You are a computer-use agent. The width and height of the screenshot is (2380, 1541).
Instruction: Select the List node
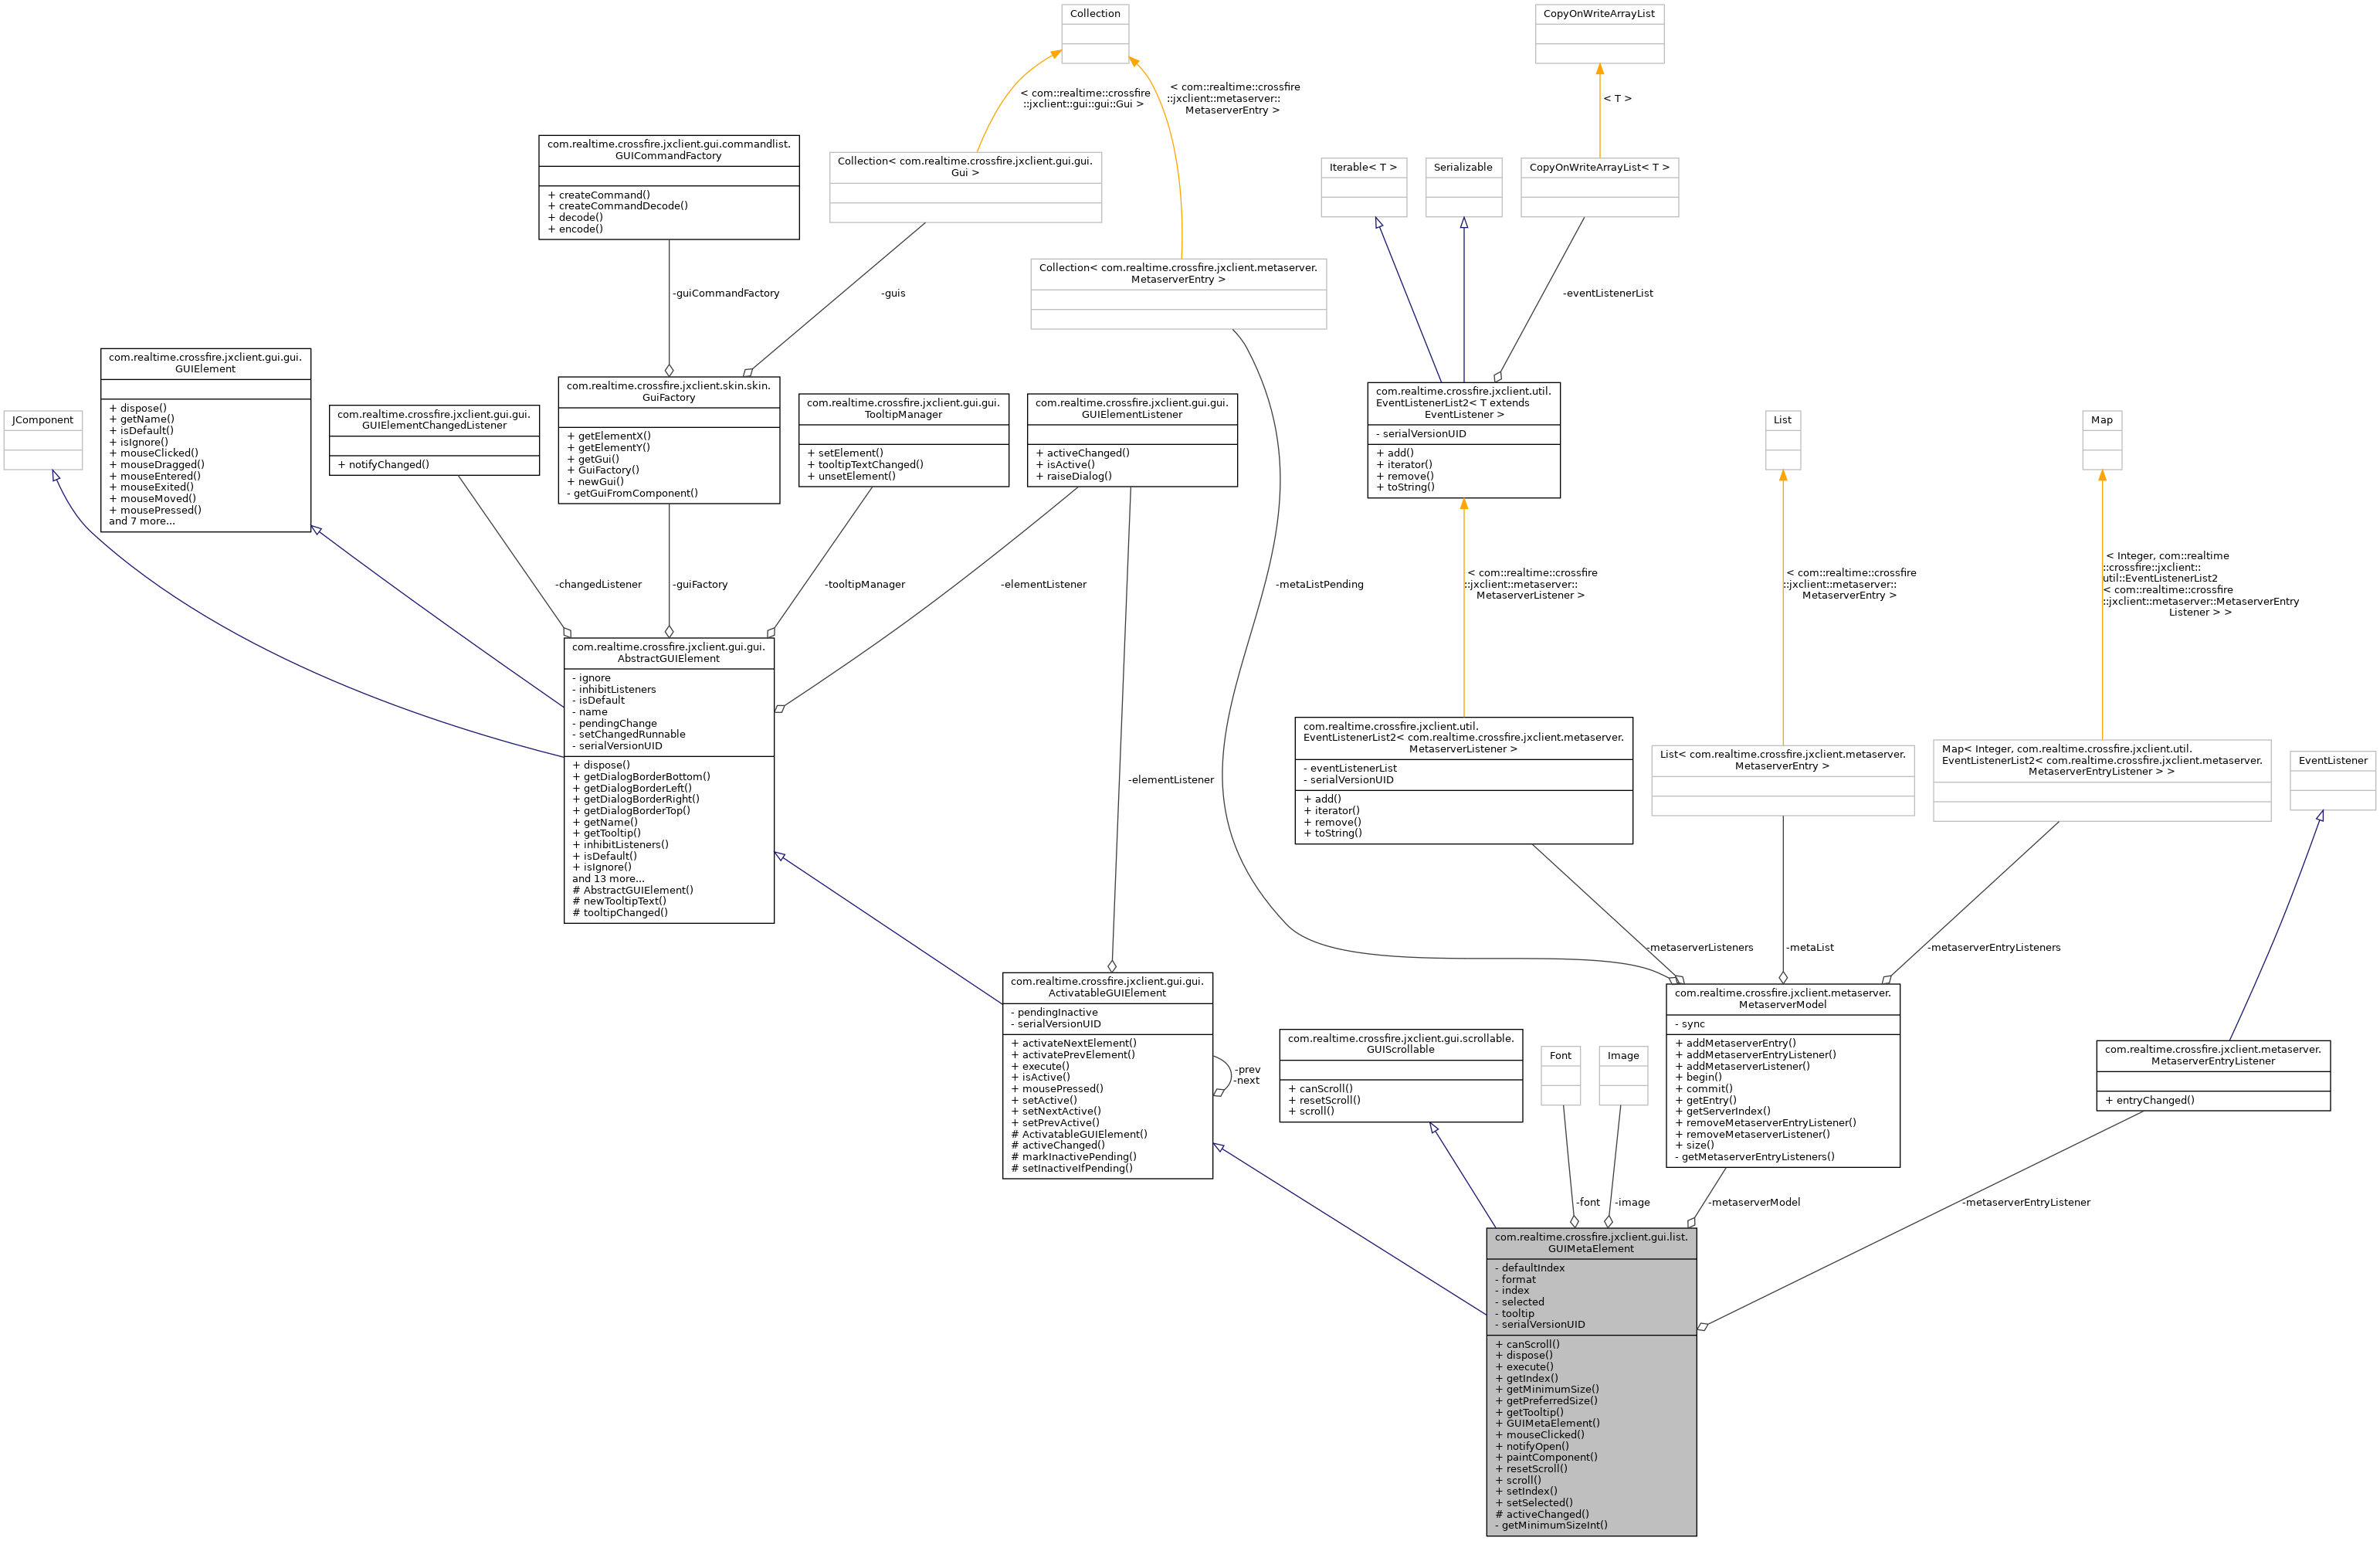pos(1782,440)
